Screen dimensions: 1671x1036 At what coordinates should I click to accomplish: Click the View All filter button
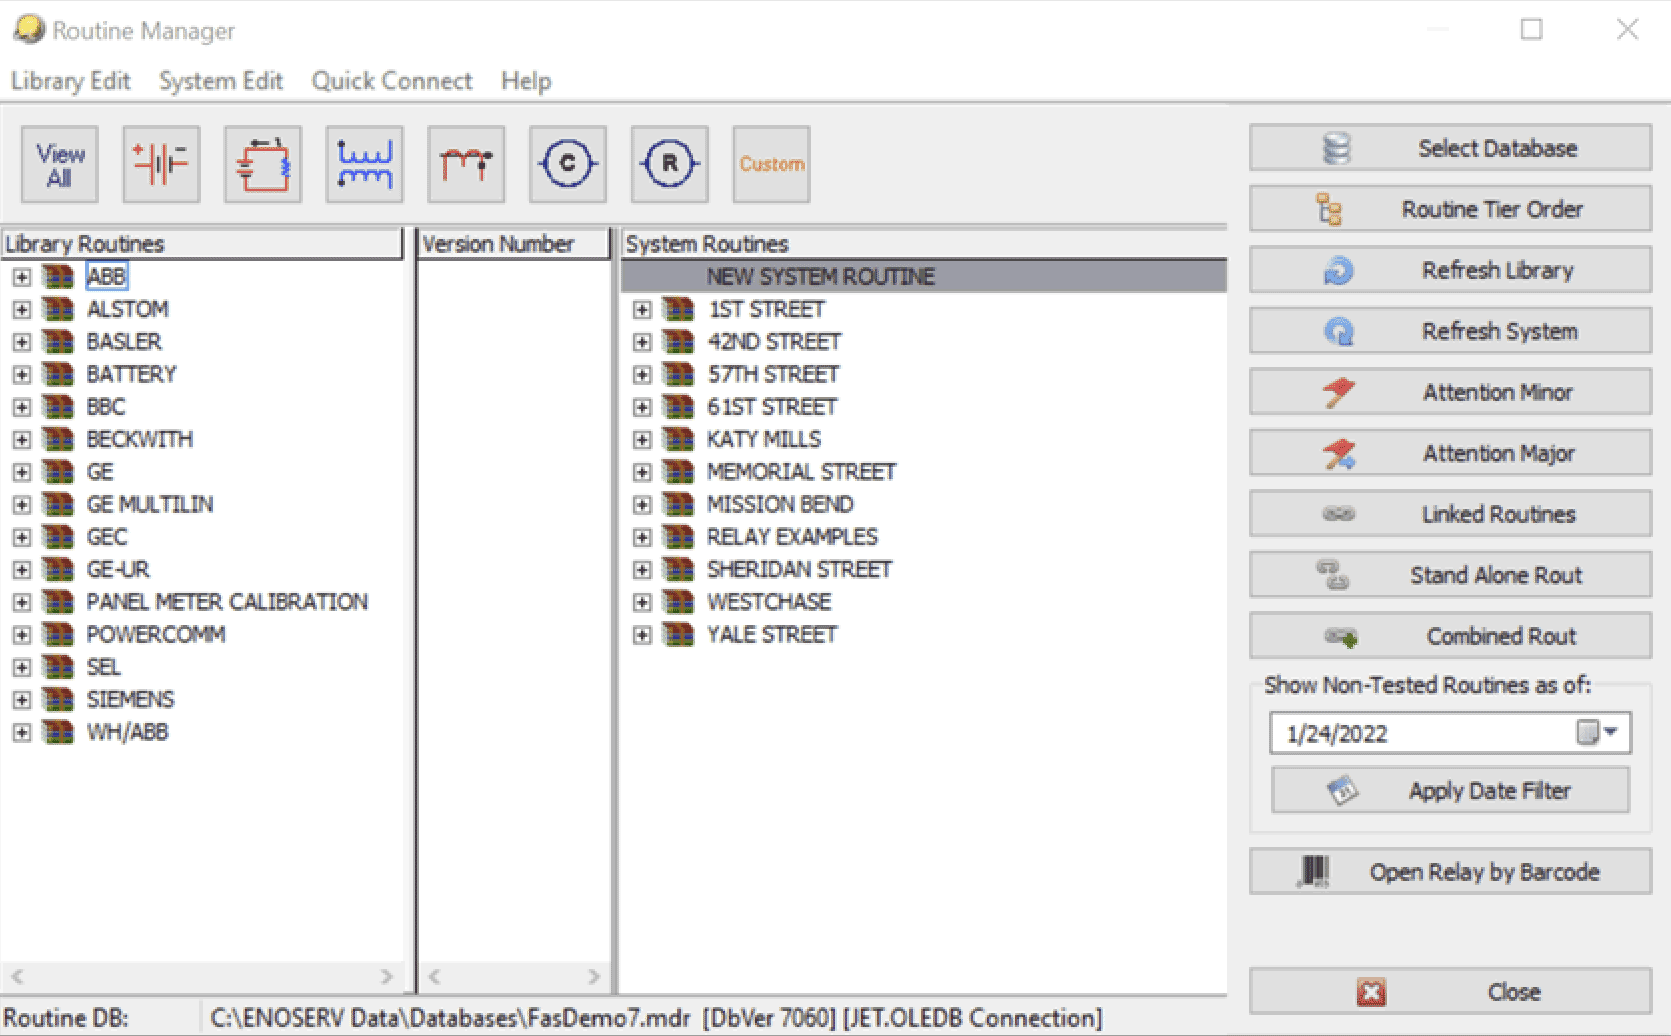pos(60,165)
